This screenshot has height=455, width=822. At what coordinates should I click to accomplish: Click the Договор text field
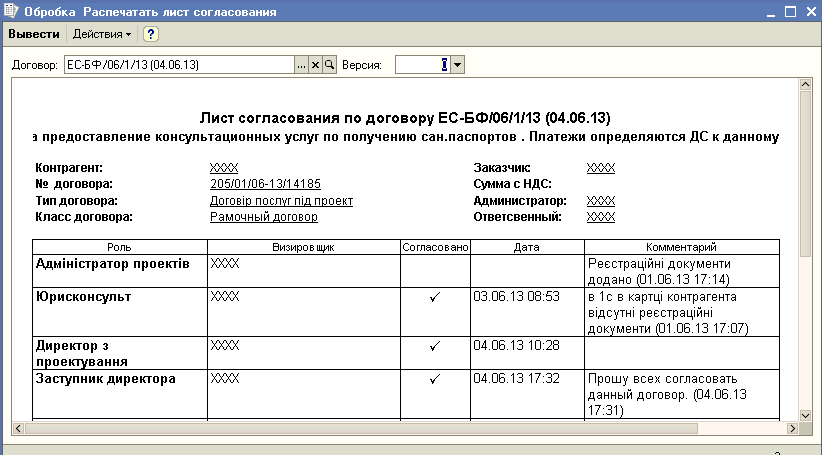coord(177,65)
